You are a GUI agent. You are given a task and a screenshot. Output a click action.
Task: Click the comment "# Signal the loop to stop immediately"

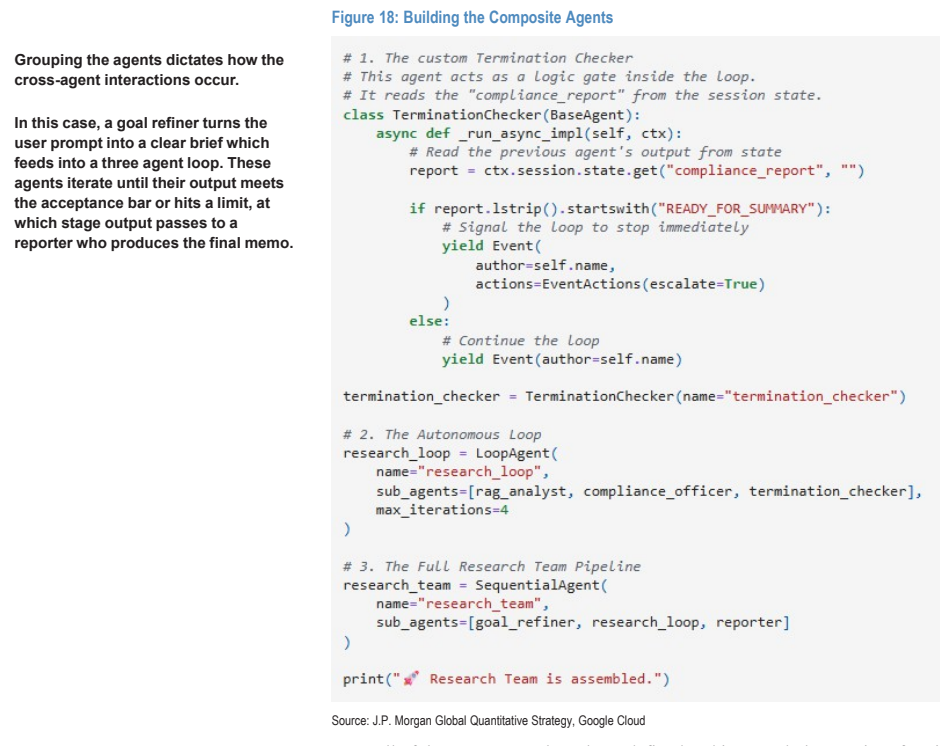click(x=595, y=227)
